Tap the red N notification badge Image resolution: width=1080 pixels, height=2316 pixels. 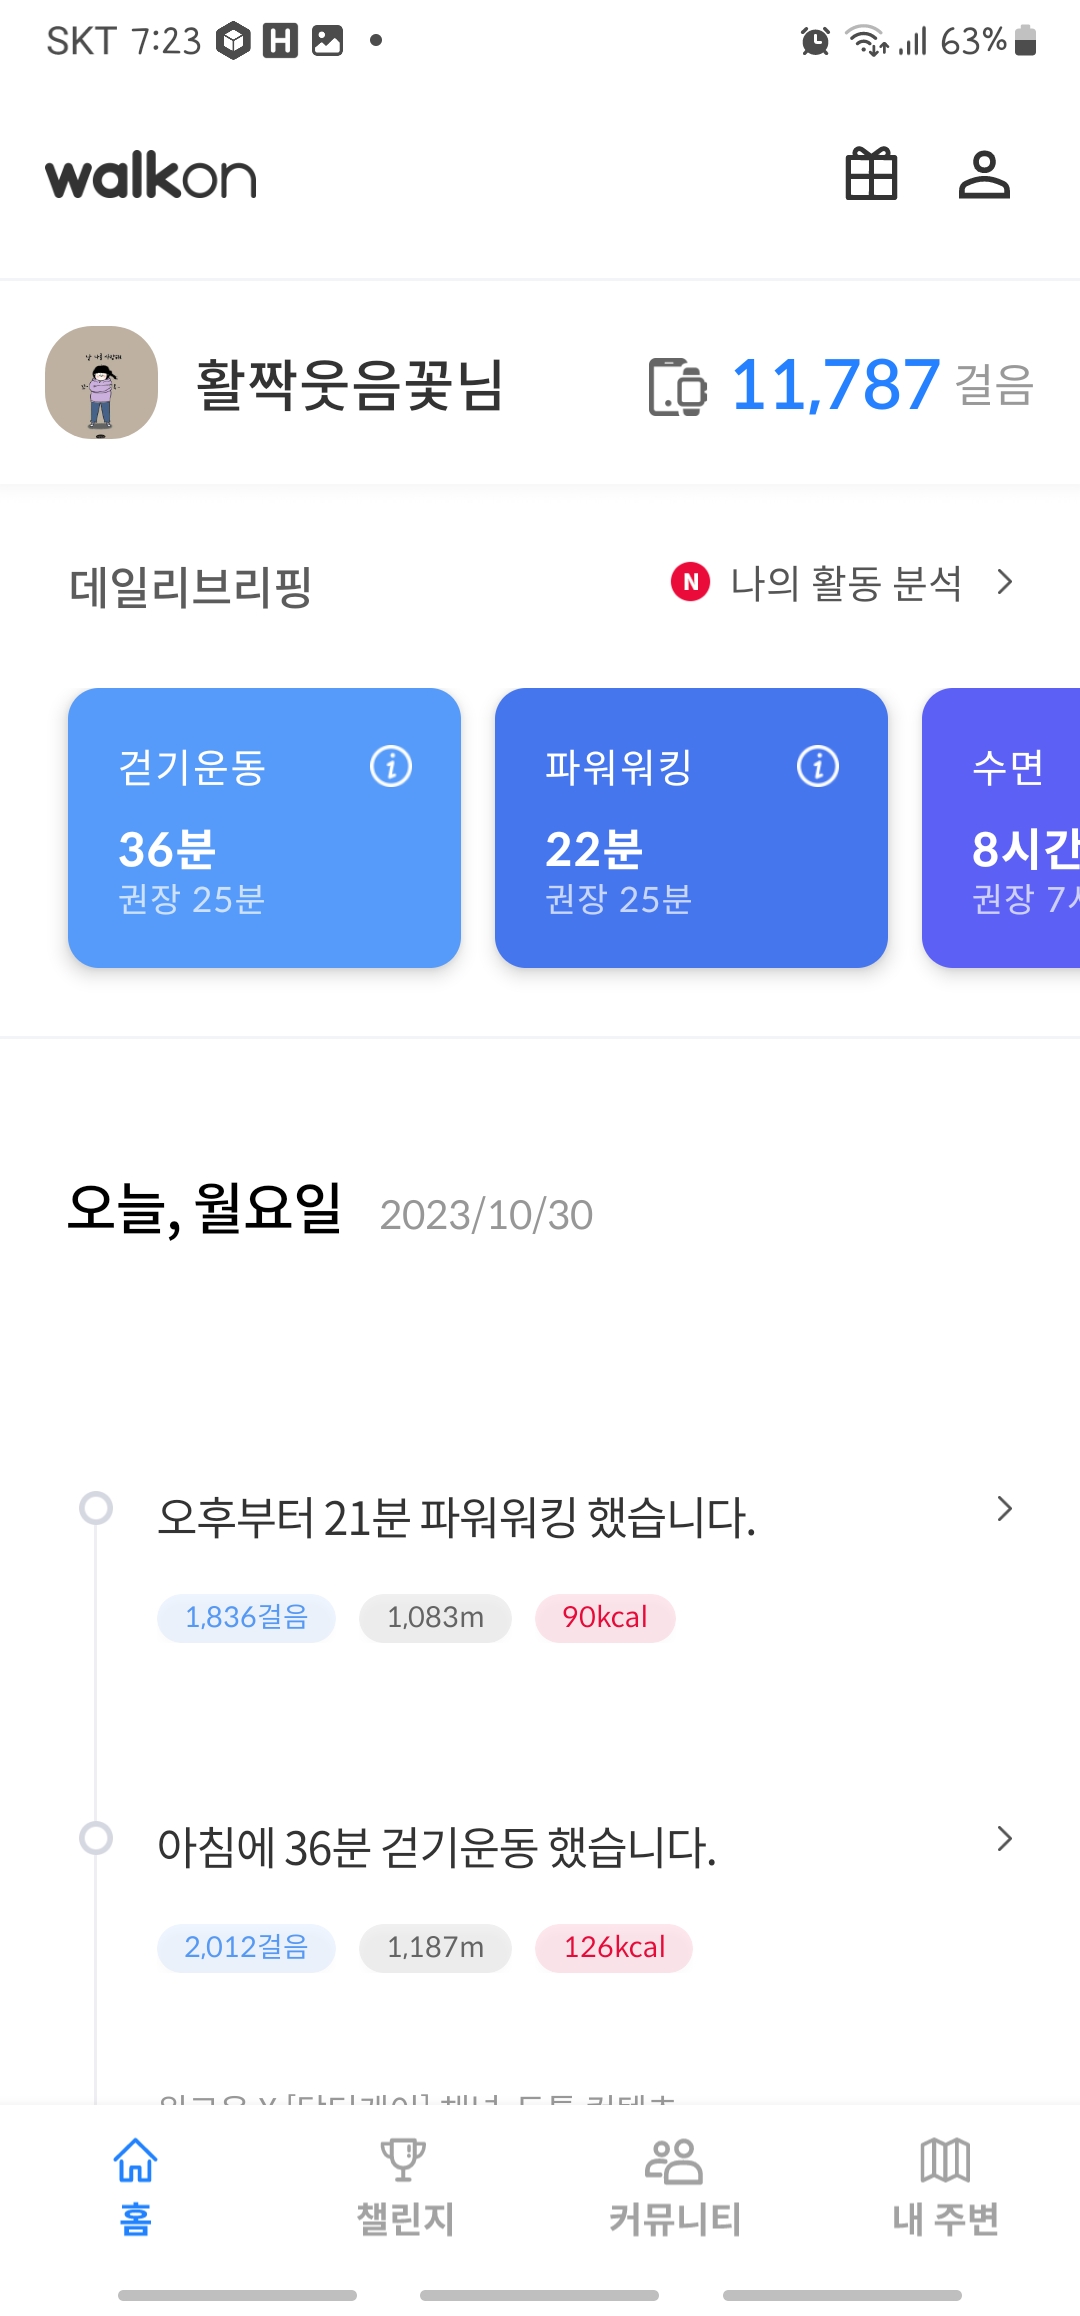point(690,582)
